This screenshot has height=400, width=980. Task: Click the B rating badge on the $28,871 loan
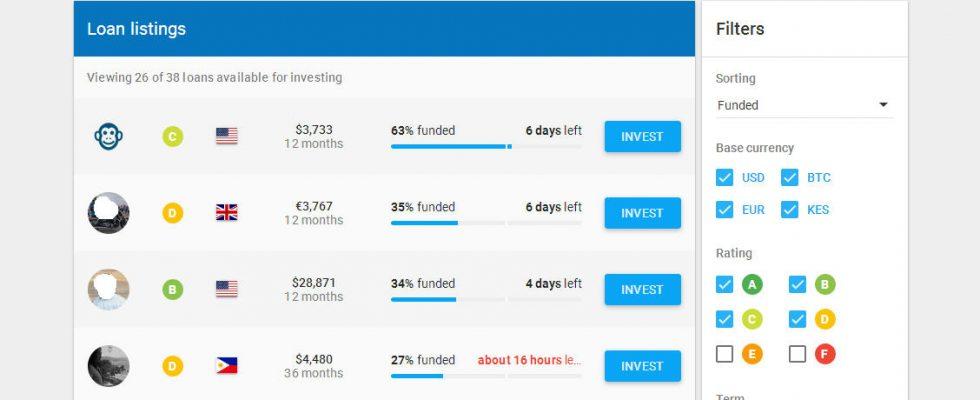(172, 289)
